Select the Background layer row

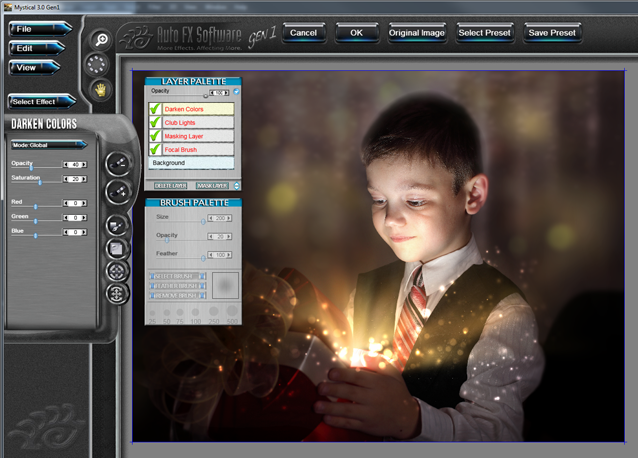[191, 163]
